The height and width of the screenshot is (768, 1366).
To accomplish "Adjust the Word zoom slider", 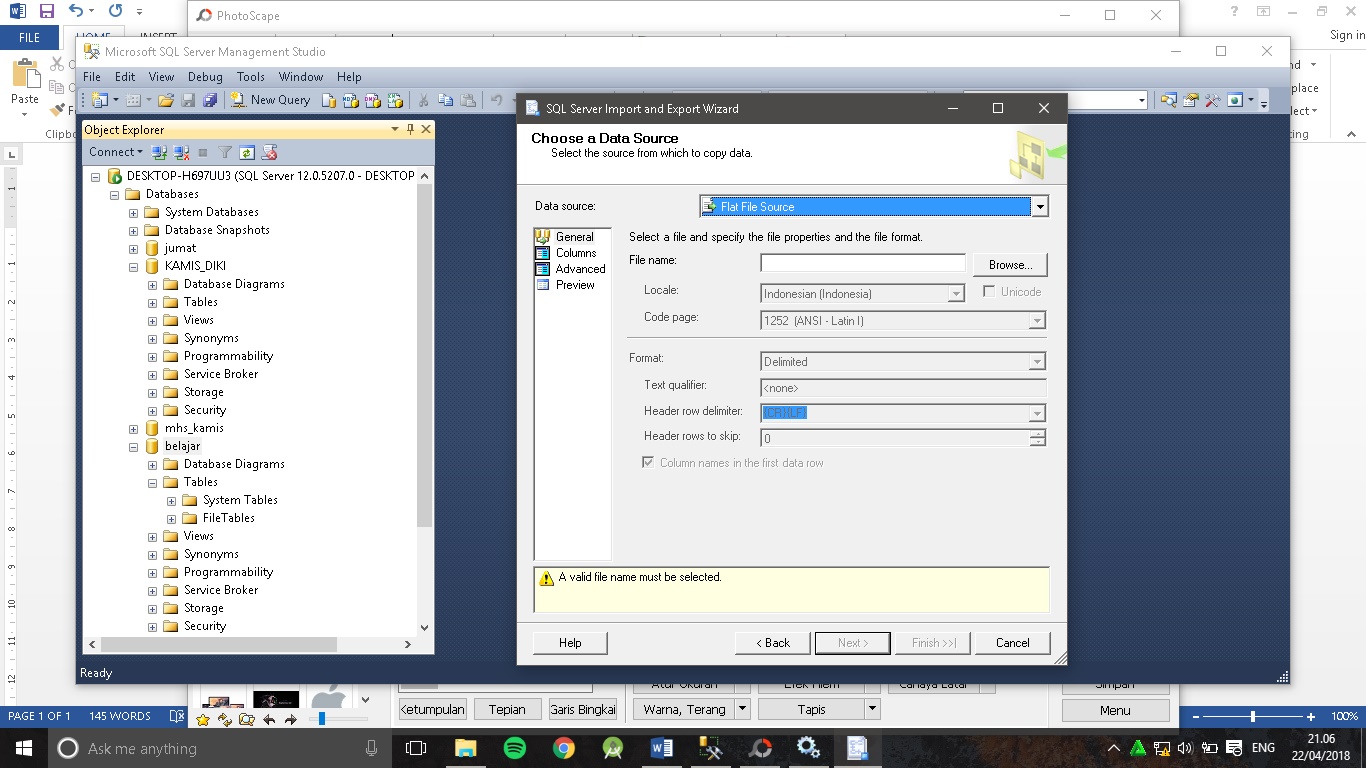I will pos(1253,717).
